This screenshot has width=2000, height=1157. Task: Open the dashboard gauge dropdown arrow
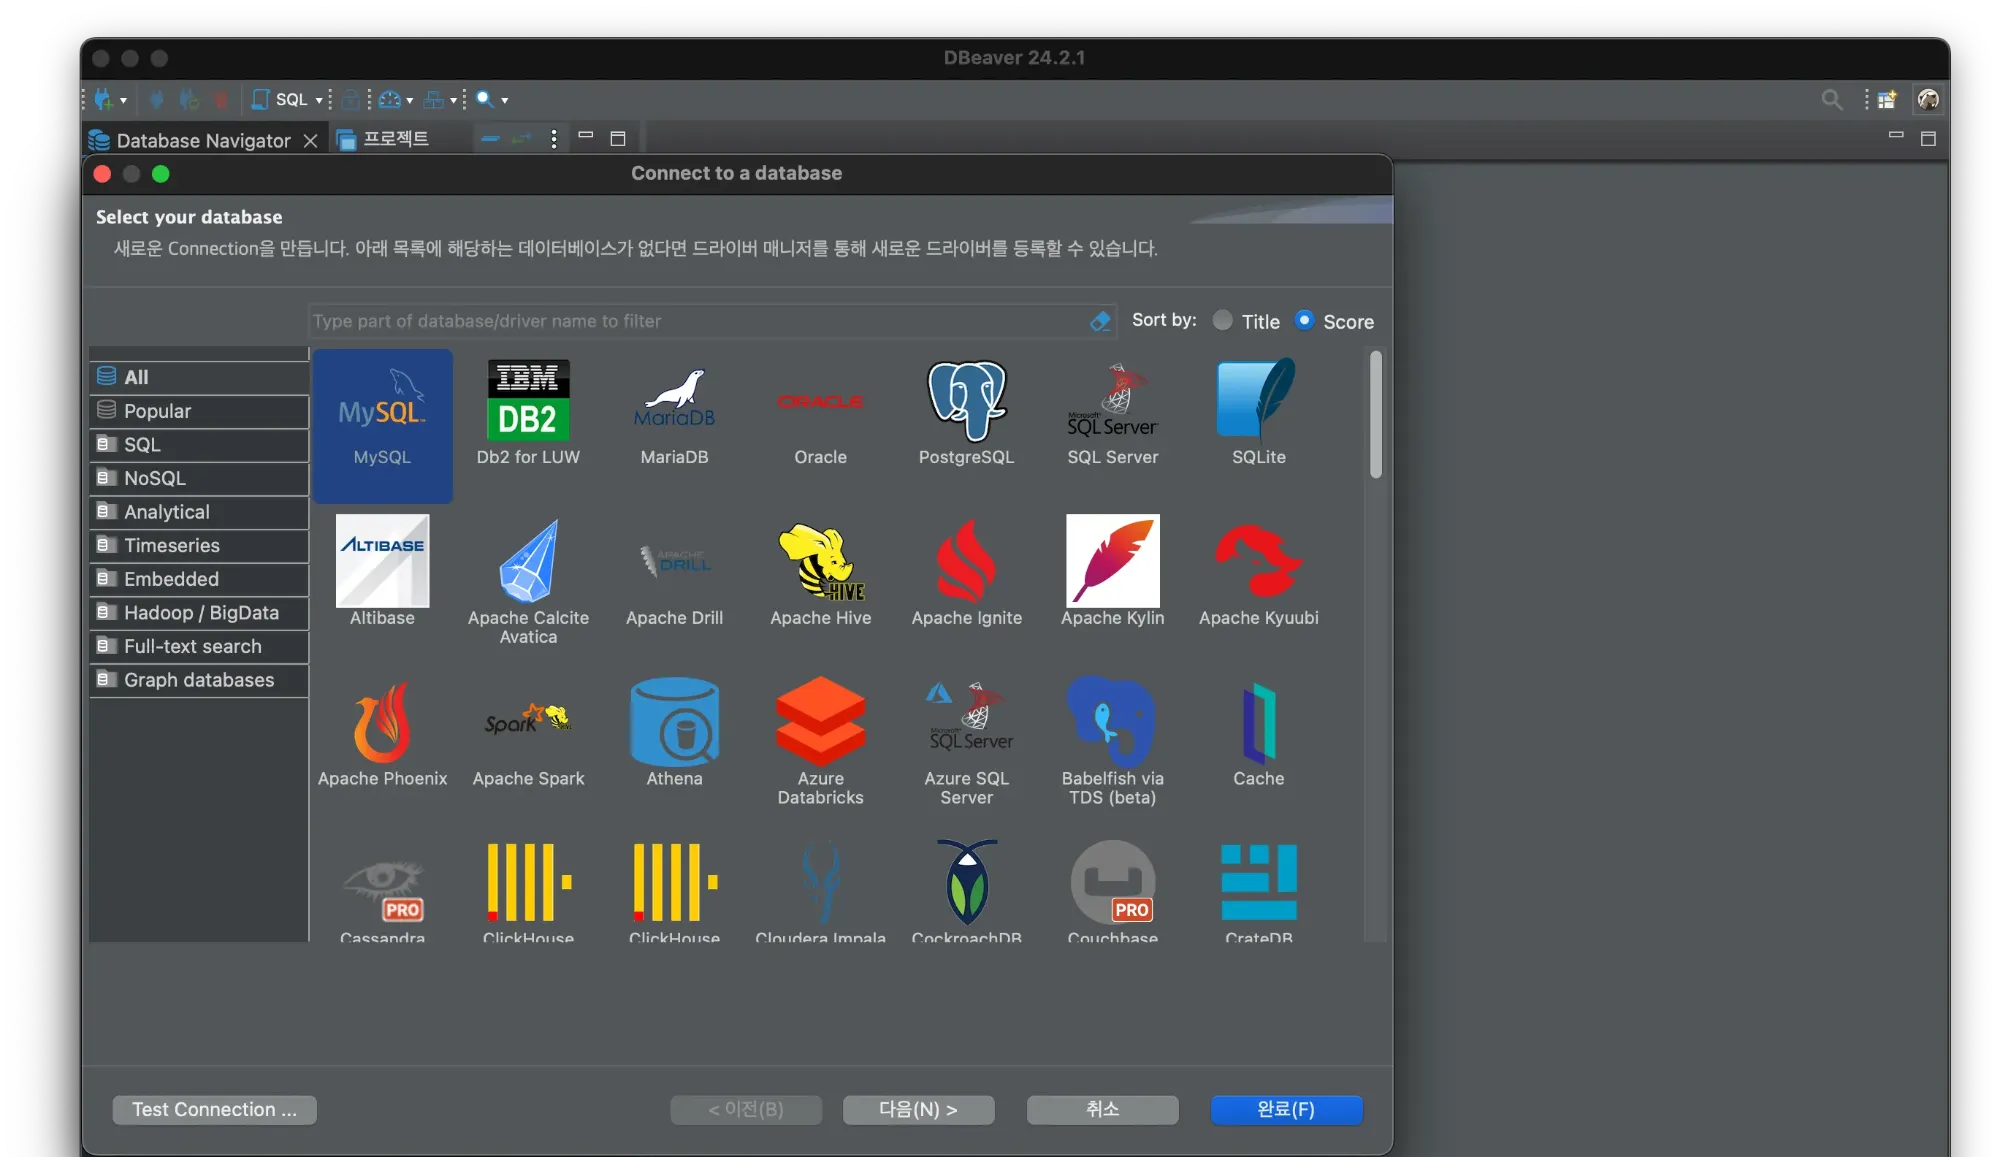point(410,100)
